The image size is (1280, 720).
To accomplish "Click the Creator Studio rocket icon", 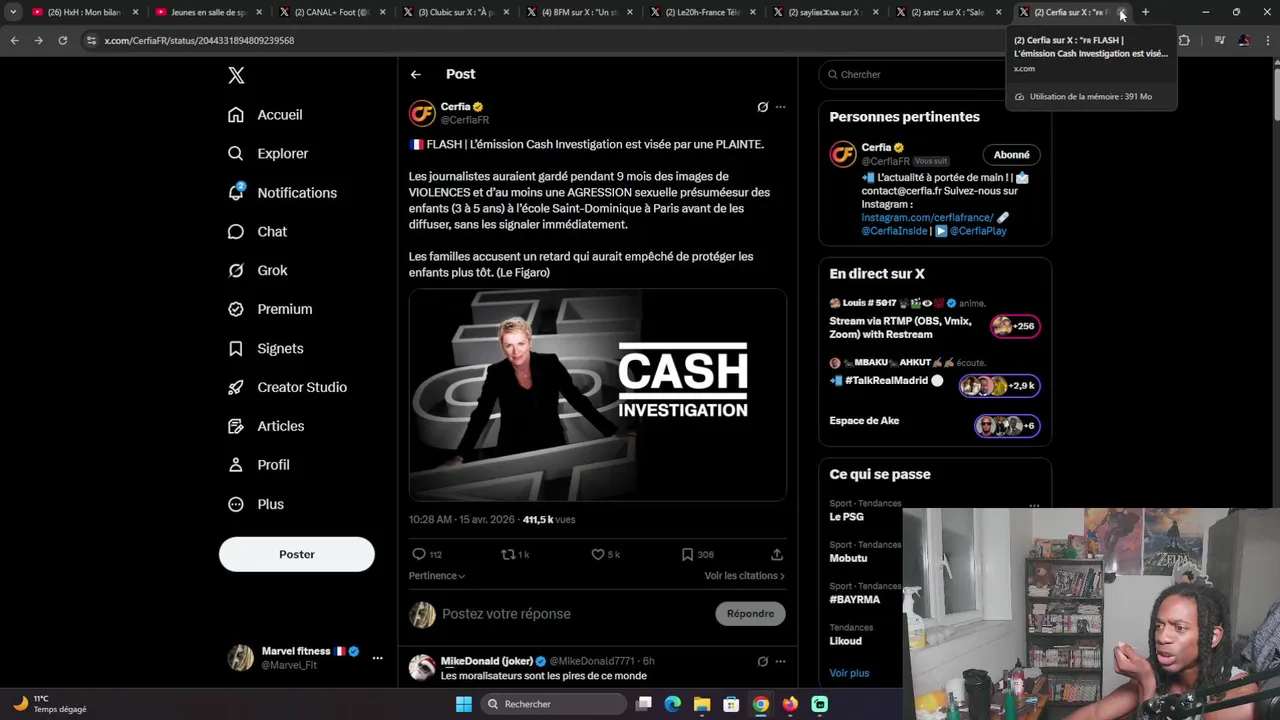I will (236, 388).
